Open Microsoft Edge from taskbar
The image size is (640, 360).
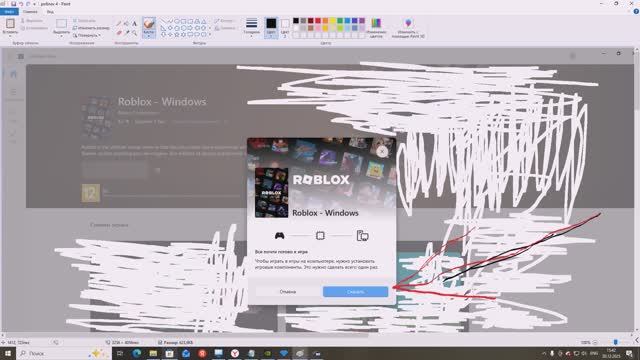137,353
